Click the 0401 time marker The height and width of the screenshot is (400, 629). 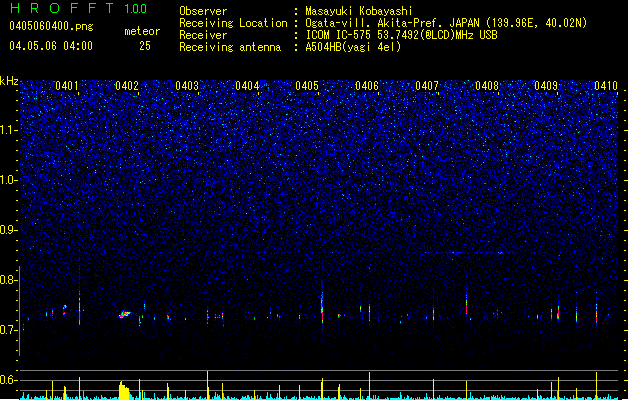point(67,86)
